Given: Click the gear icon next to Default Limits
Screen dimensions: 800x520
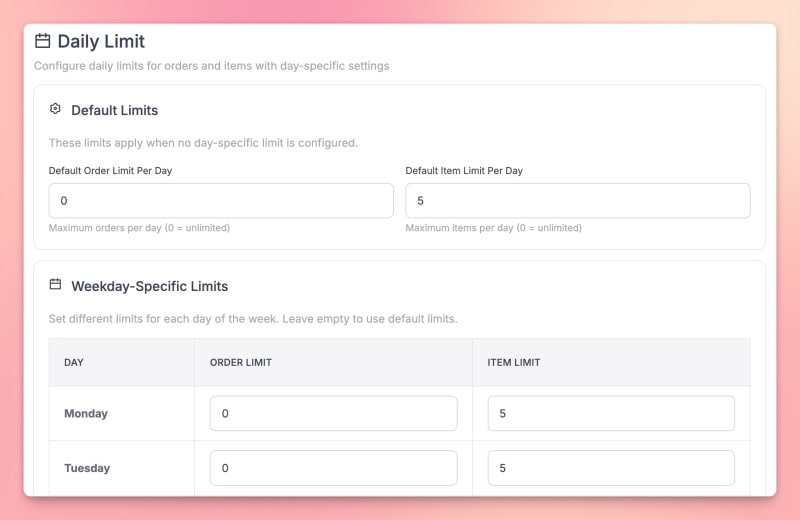Looking at the screenshot, I should [x=55, y=109].
